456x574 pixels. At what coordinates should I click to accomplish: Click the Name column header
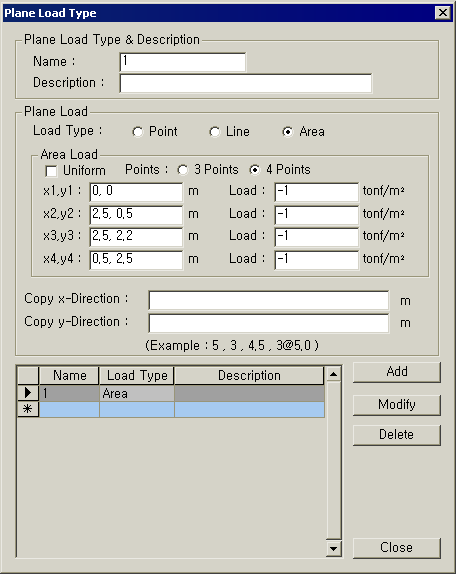point(69,376)
